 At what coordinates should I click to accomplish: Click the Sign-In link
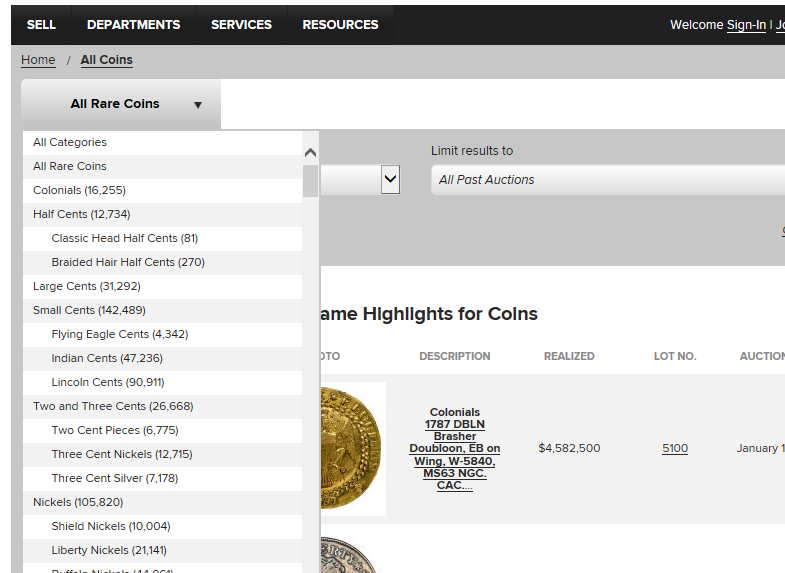[746, 25]
